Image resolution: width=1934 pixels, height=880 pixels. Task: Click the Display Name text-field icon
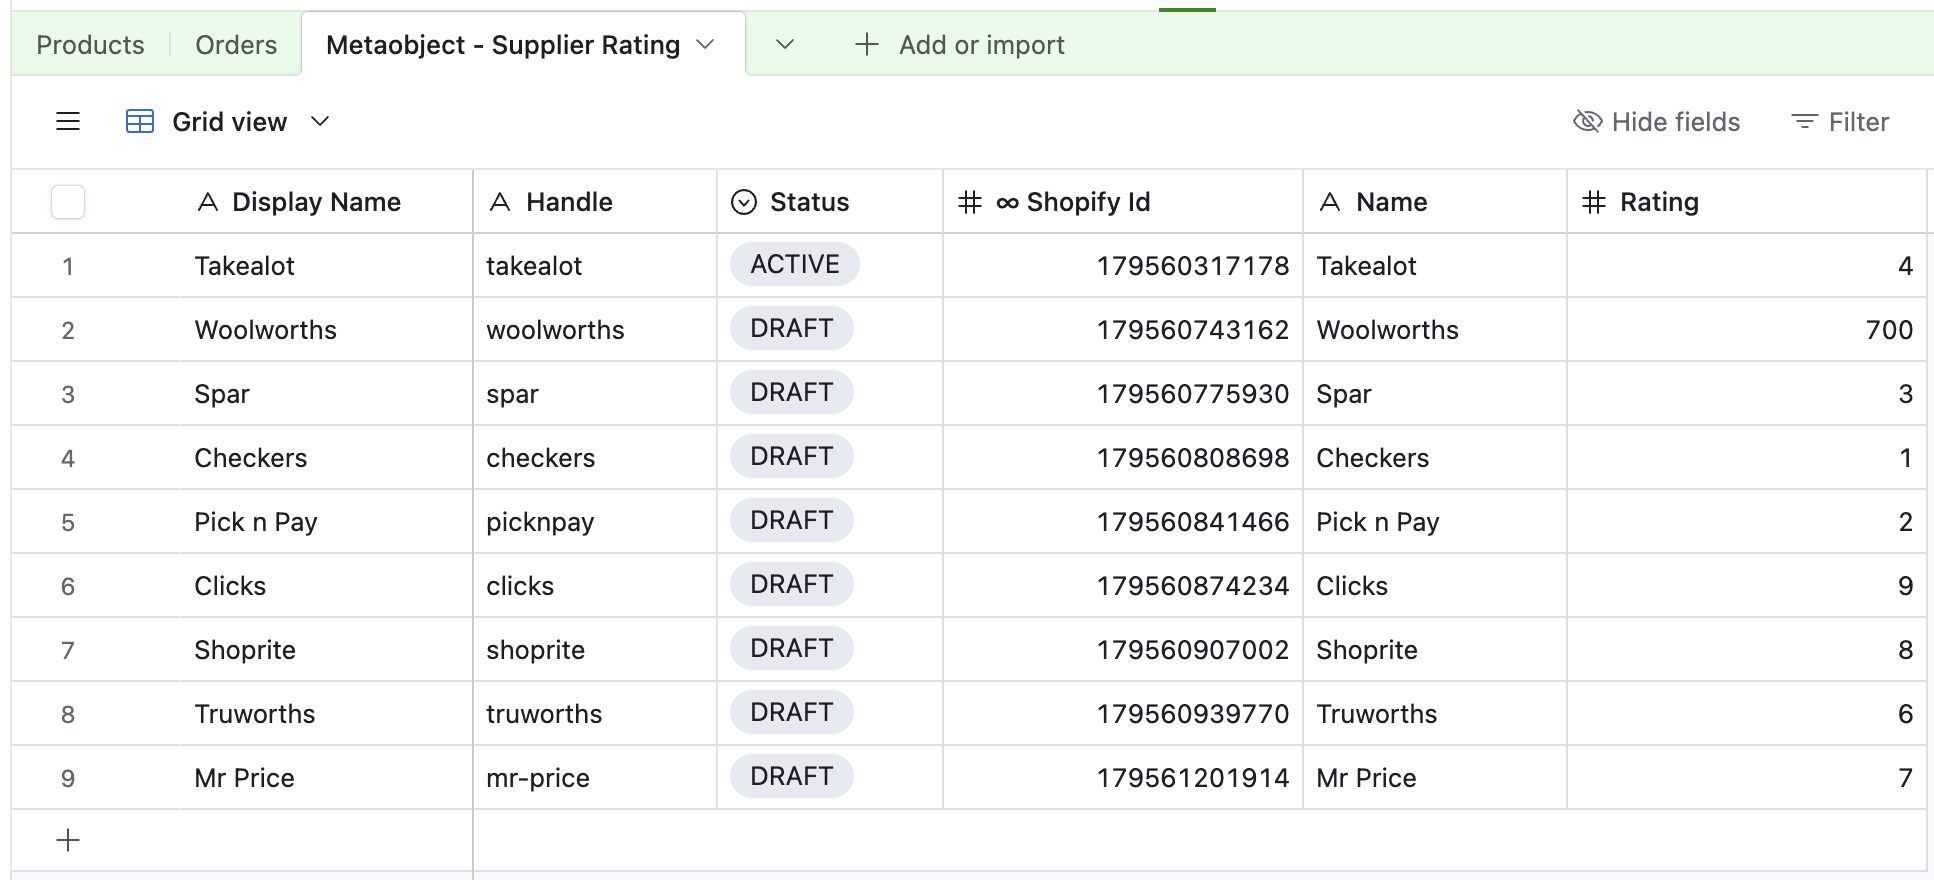[x=208, y=202]
